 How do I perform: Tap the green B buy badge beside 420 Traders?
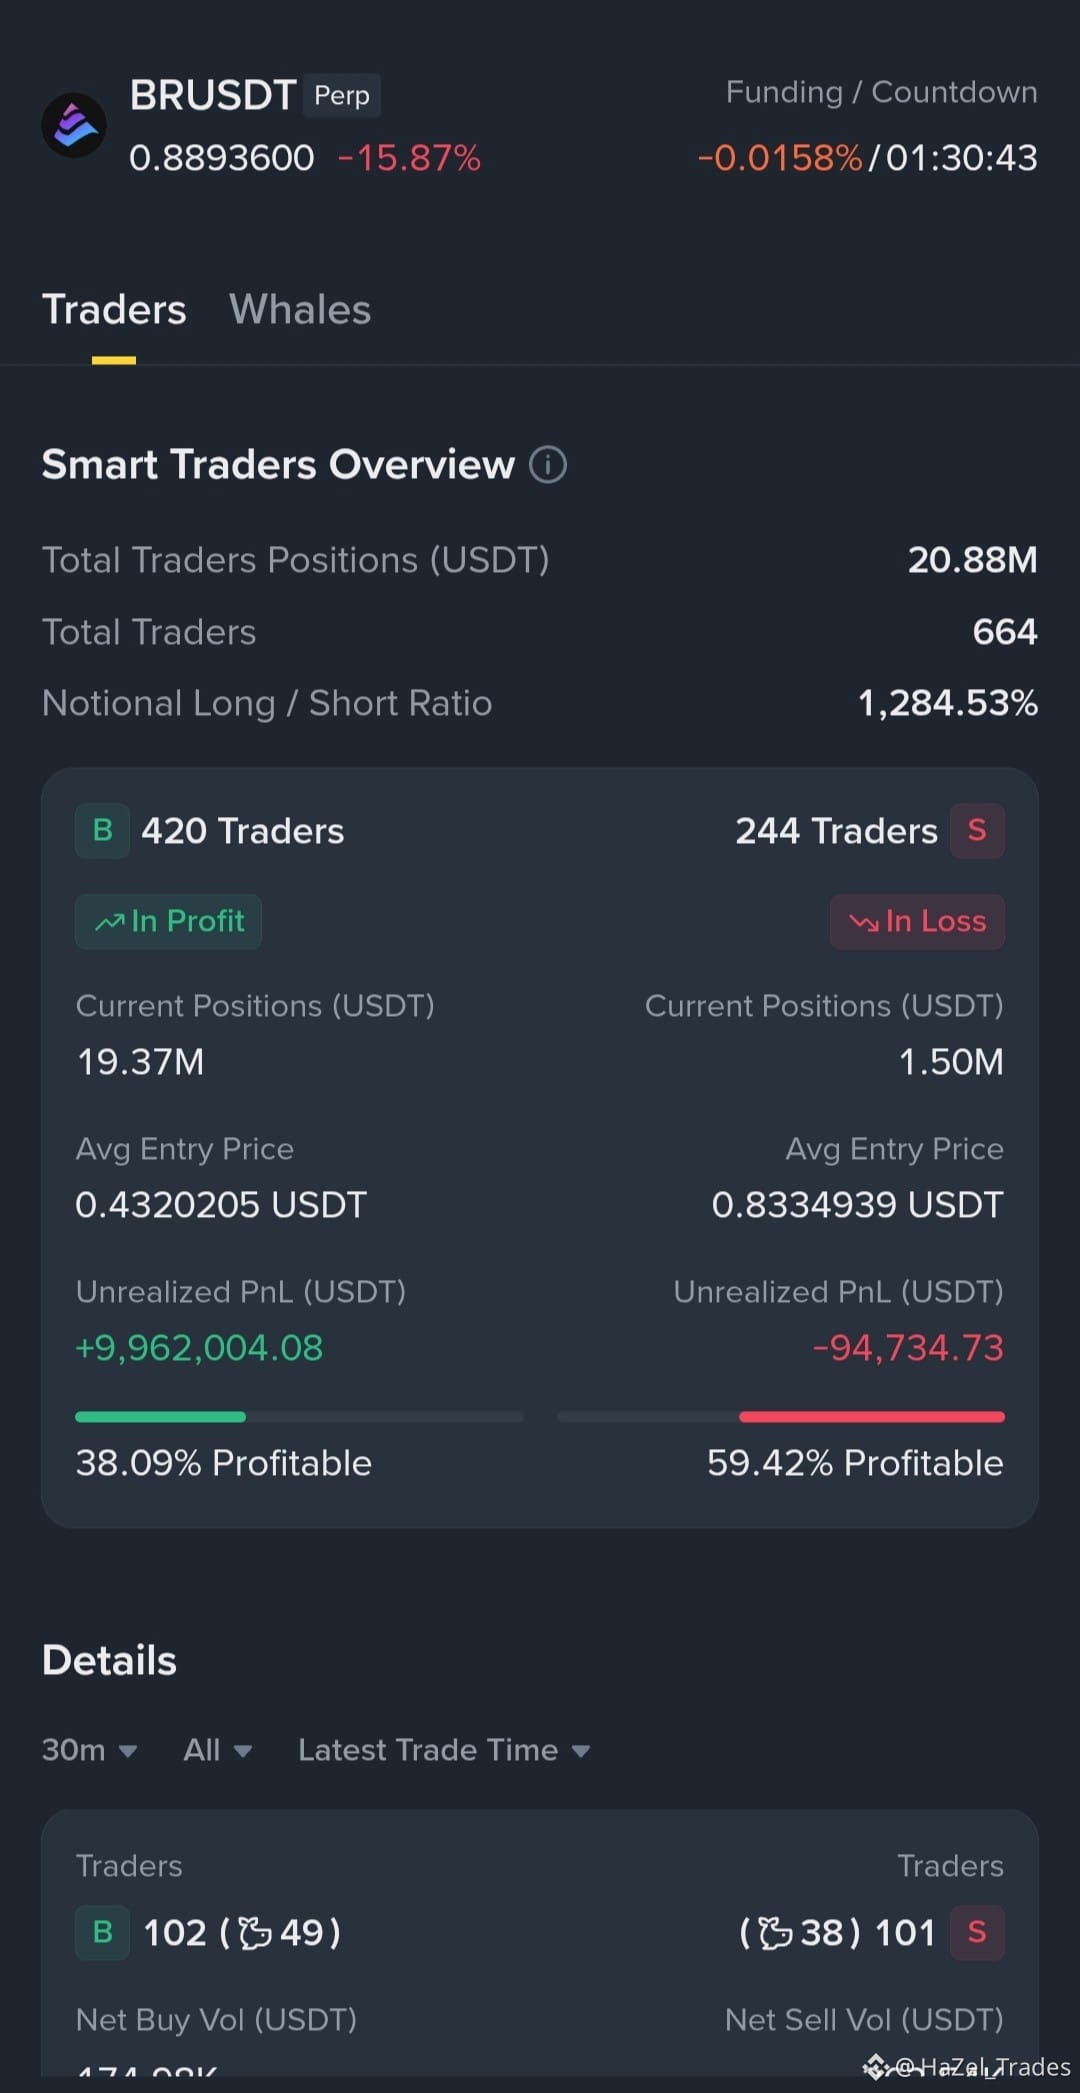(102, 830)
